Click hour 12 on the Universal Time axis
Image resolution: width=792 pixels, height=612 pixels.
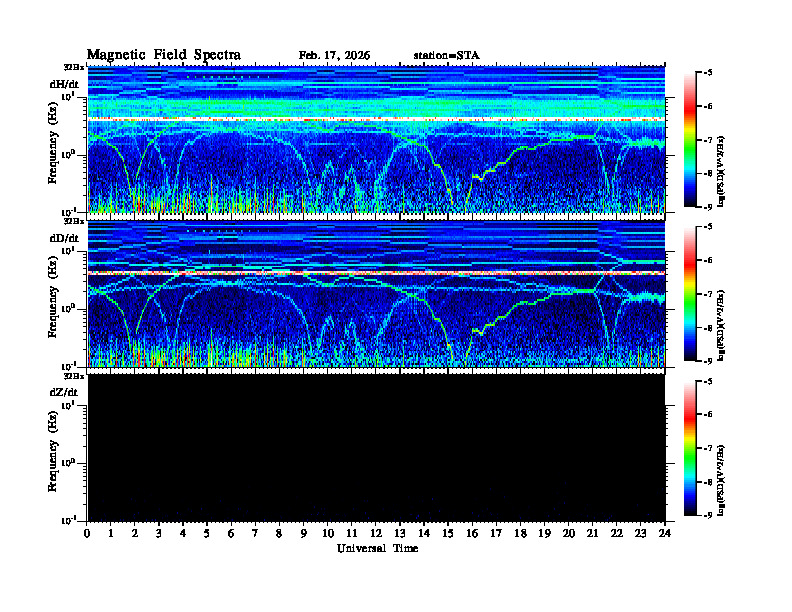376,533
